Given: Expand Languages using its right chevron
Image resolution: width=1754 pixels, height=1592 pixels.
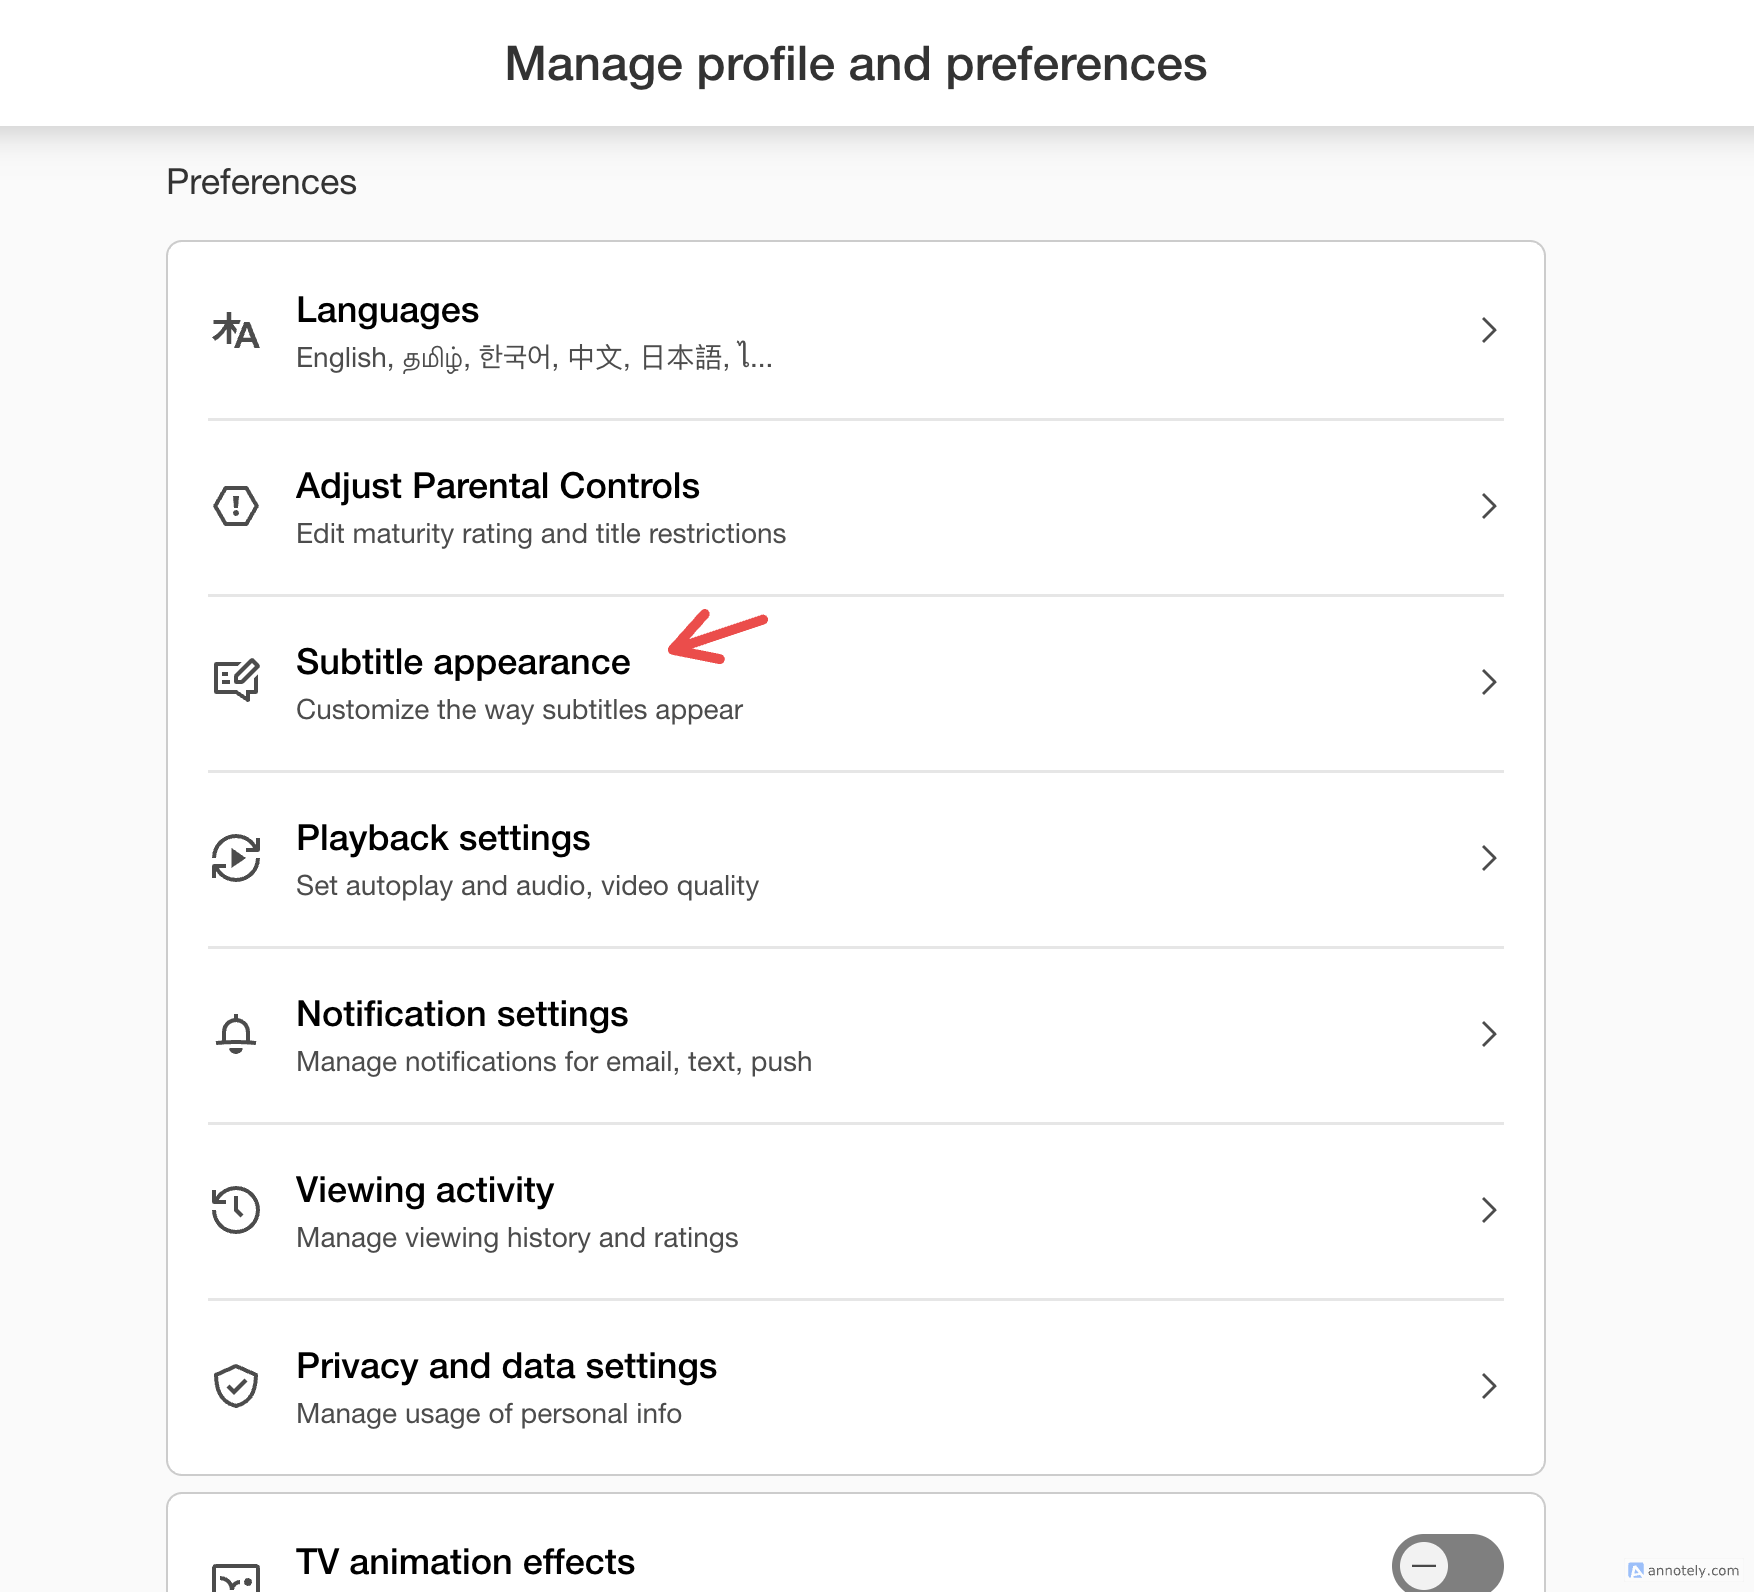Looking at the screenshot, I should click(1488, 330).
